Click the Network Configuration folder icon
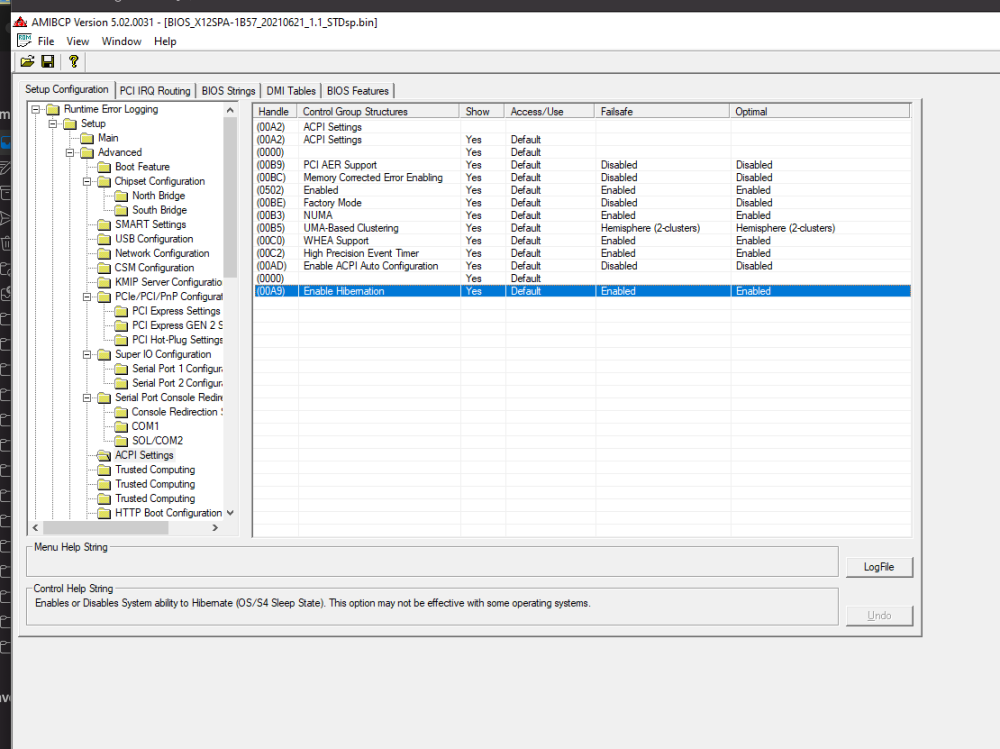The image size is (1000, 749). 105,254
